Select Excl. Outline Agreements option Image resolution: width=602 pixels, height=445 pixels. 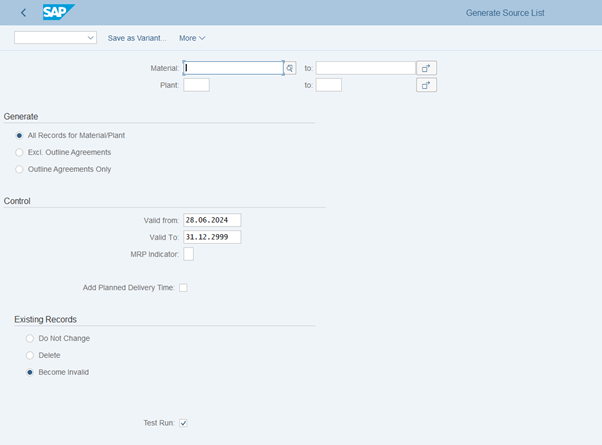click(19, 152)
